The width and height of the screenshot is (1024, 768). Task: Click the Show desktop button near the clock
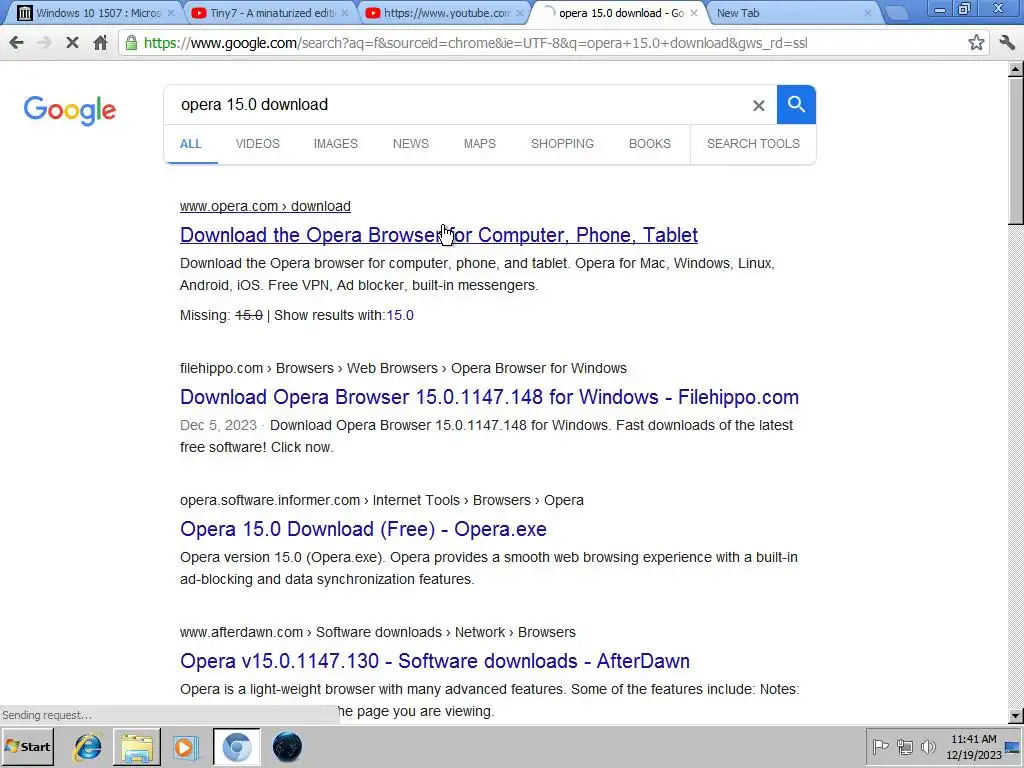click(x=1014, y=746)
